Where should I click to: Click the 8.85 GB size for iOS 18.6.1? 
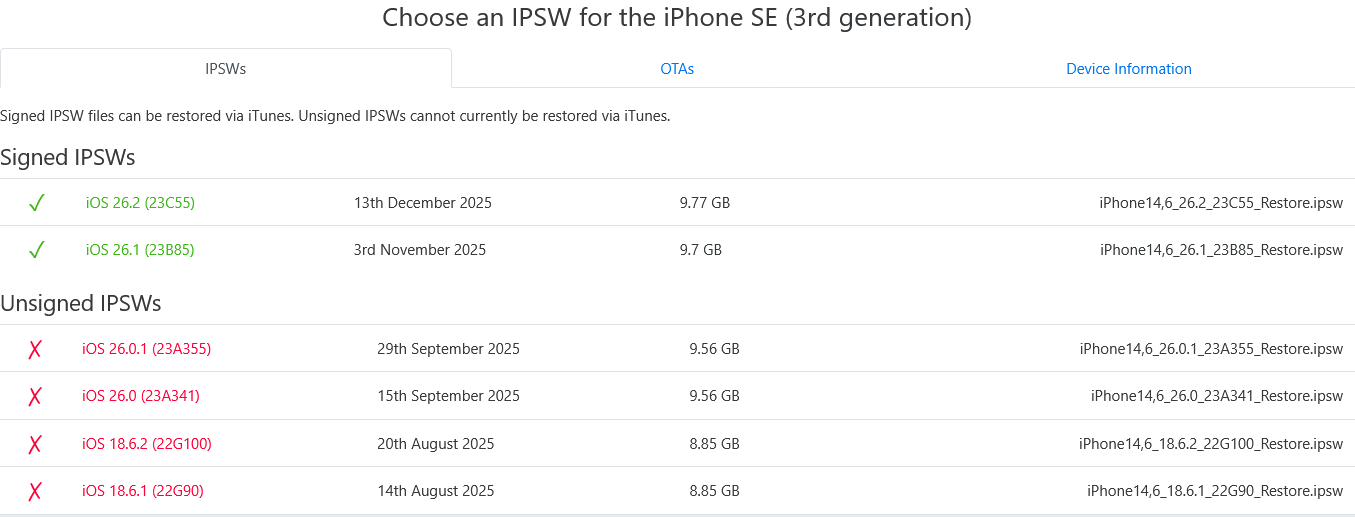[x=714, y=491]
